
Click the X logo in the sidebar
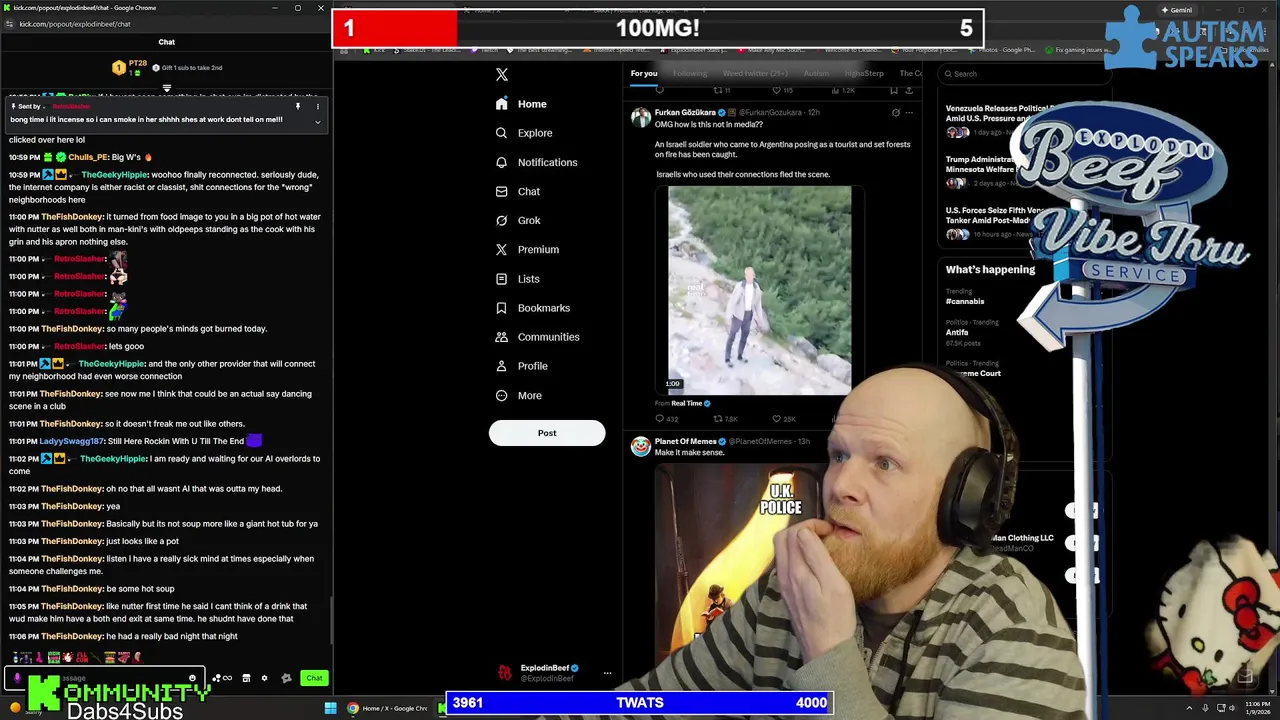[x=502, y=75]
